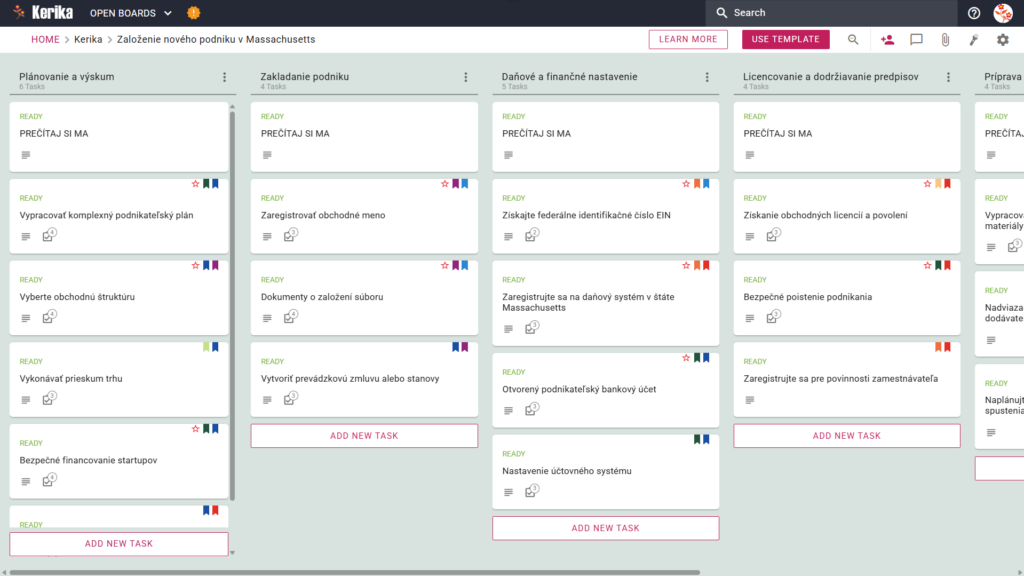Open details icon in Zakladanie podniku PREČÍTAJ SI MA
The width and height of the screenshot is (1024, 576).
267,155
